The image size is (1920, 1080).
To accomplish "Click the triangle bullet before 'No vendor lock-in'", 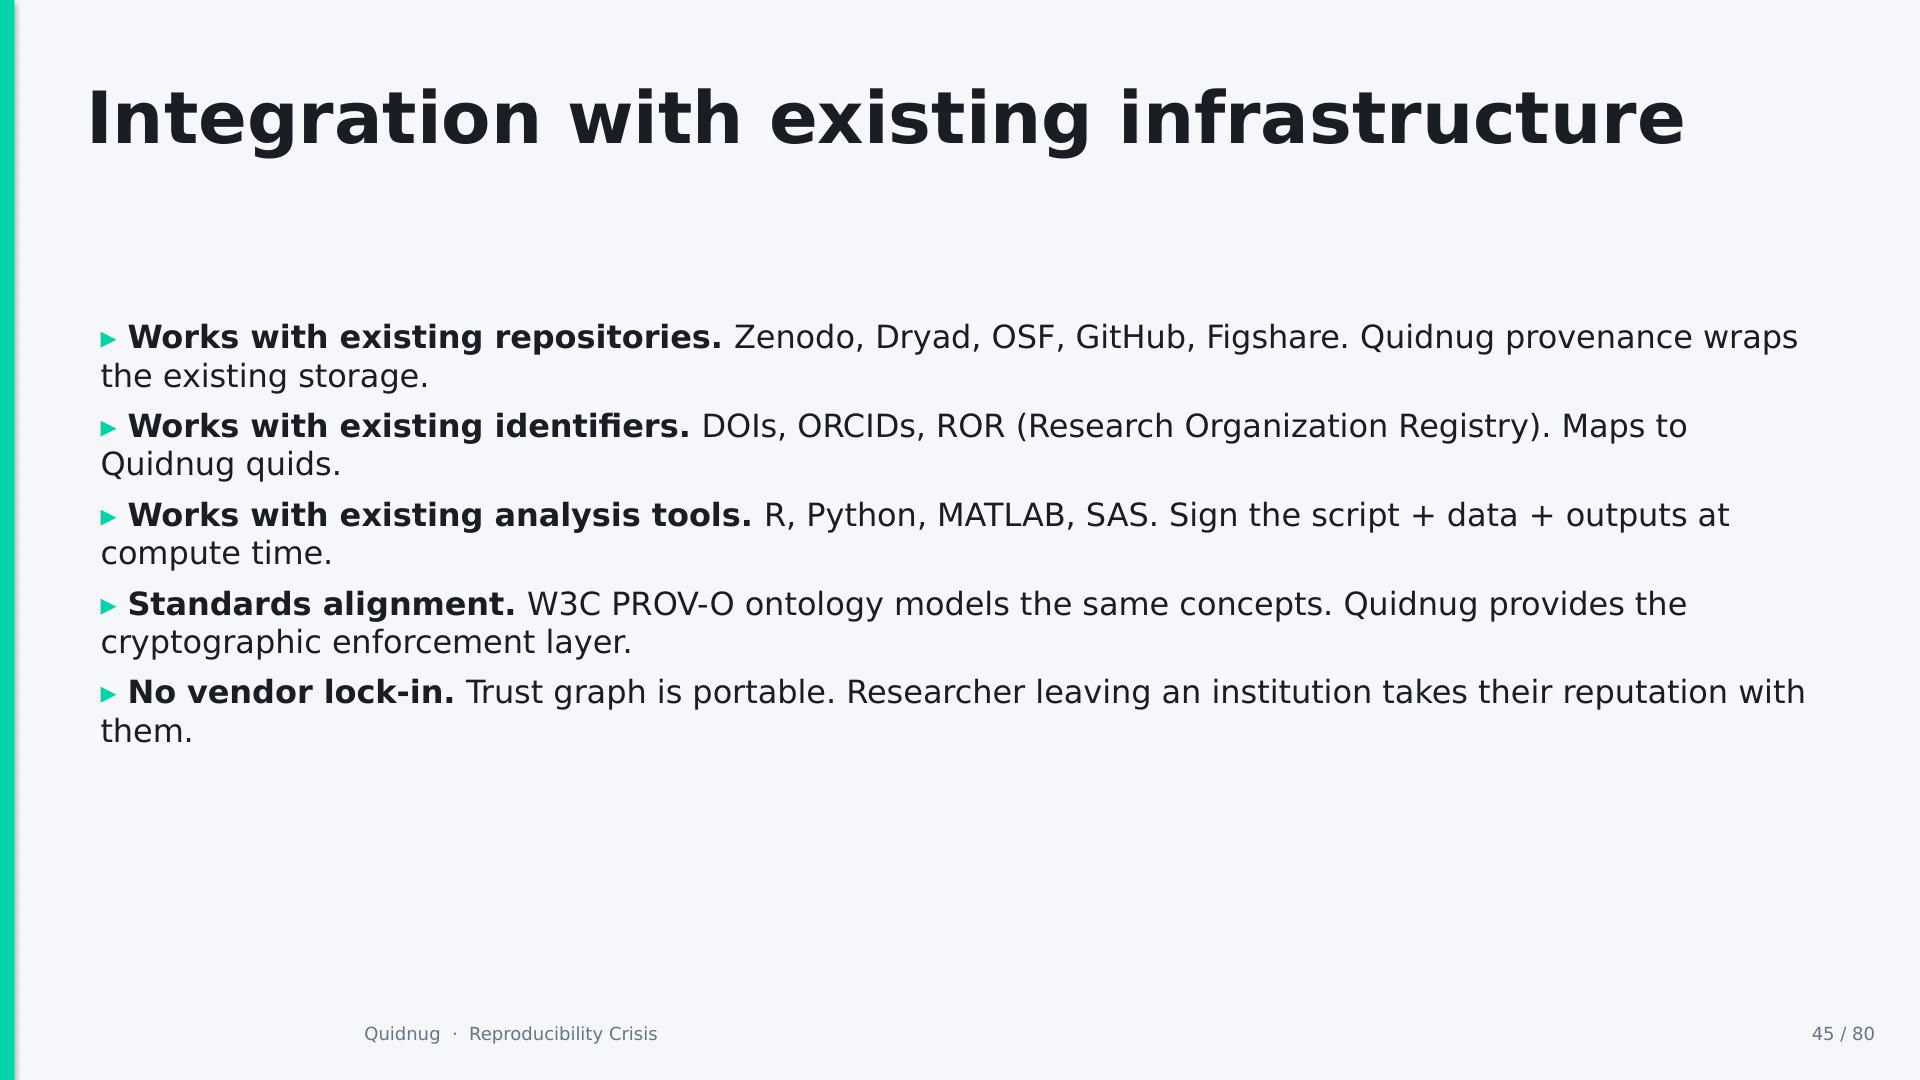I will click(109, 695).
